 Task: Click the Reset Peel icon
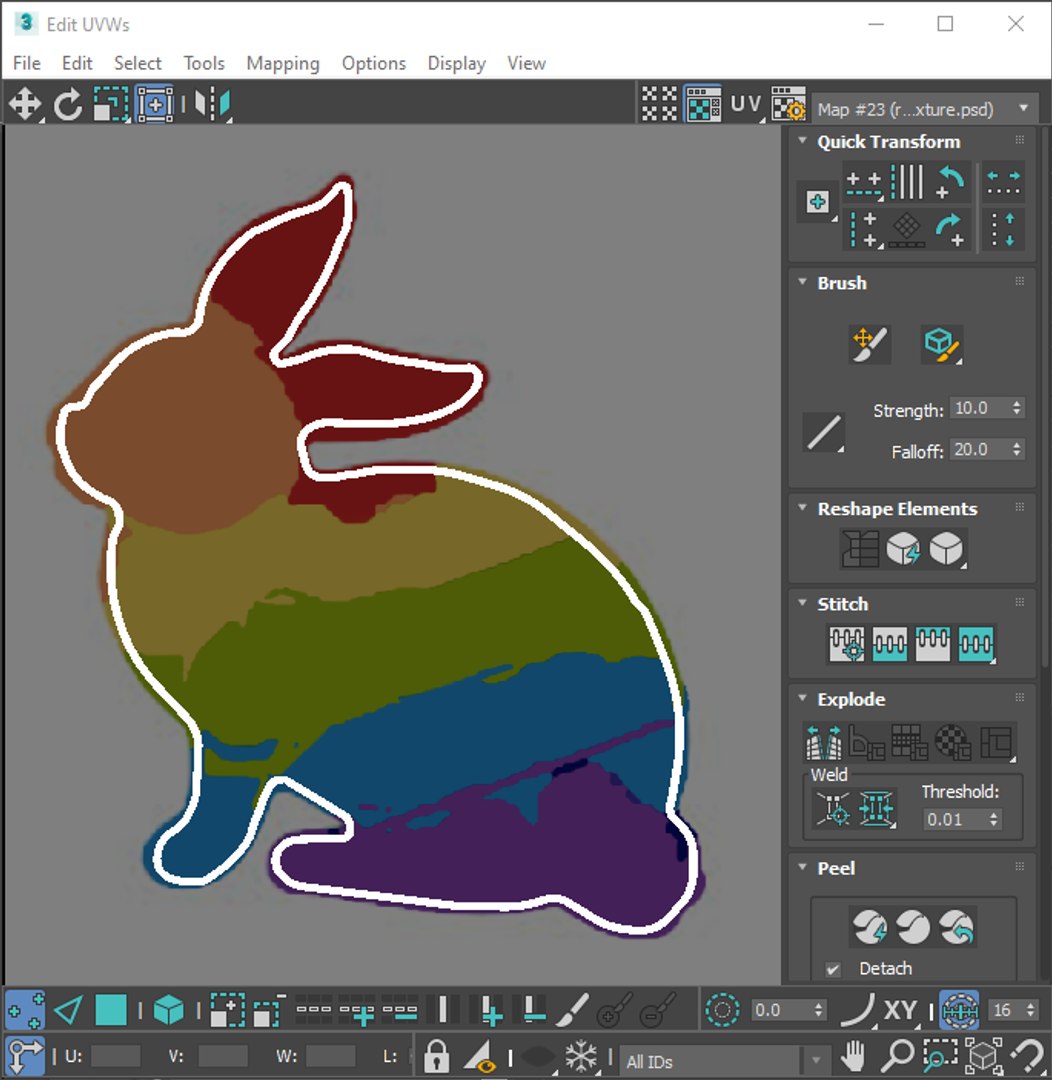[957, 926]
